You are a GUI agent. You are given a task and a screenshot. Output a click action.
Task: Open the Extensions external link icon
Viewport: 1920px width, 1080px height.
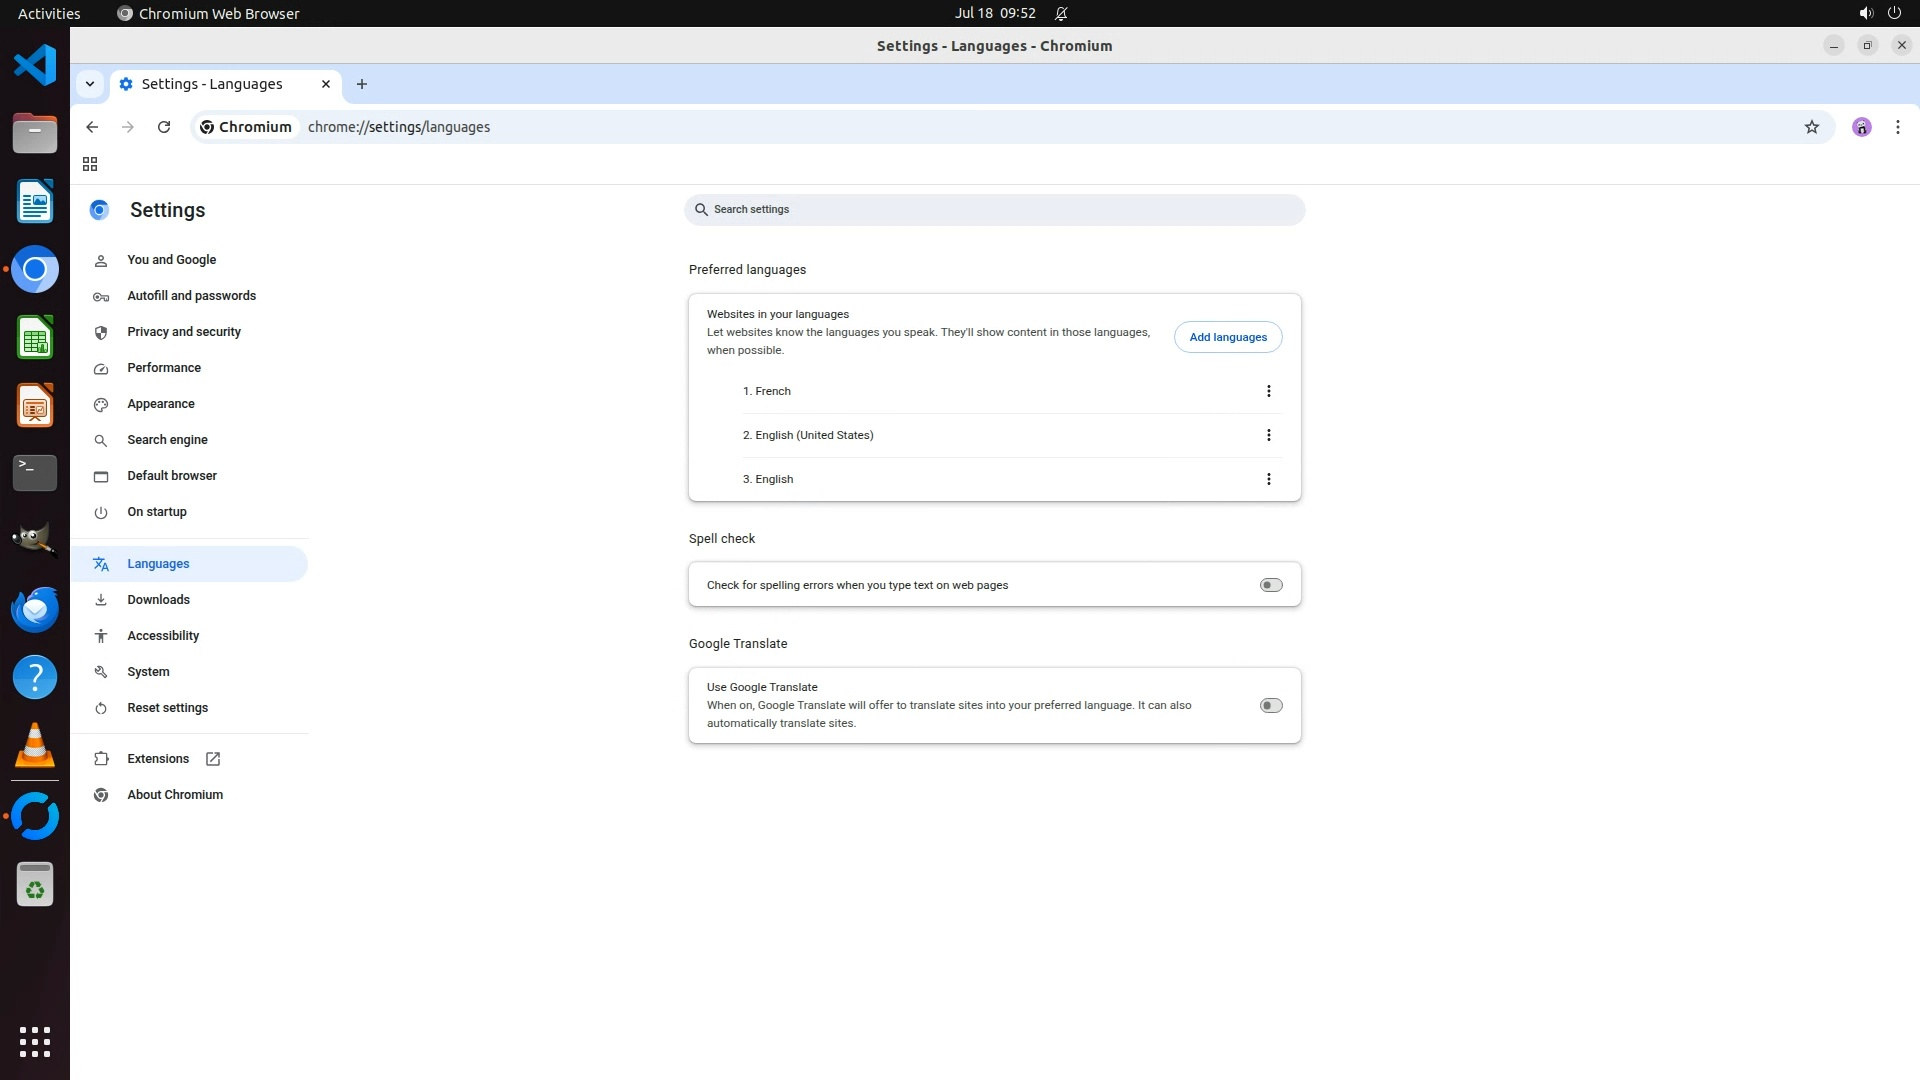coord(213,759)
